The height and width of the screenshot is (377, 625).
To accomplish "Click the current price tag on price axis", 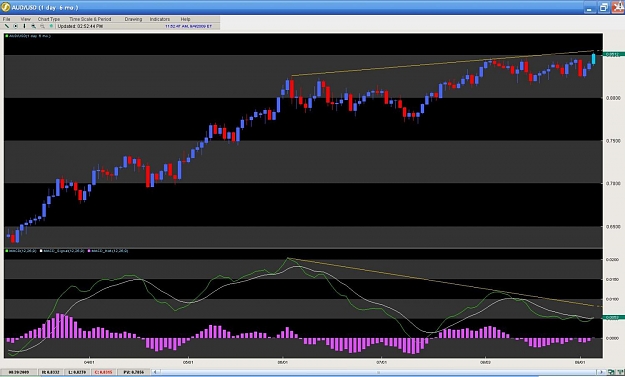I will pos(614,55).
